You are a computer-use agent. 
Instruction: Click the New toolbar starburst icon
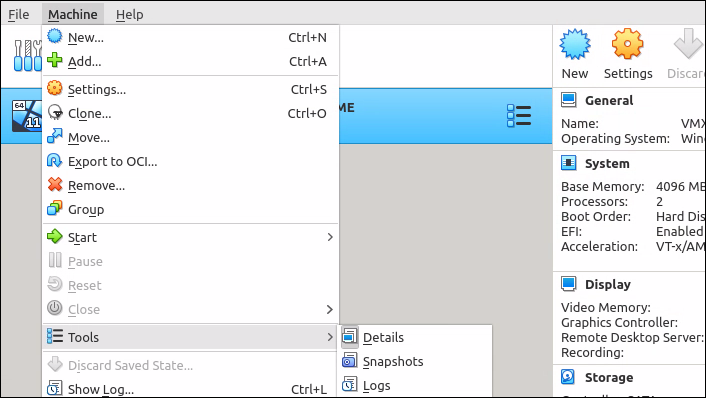click(575, 45)
